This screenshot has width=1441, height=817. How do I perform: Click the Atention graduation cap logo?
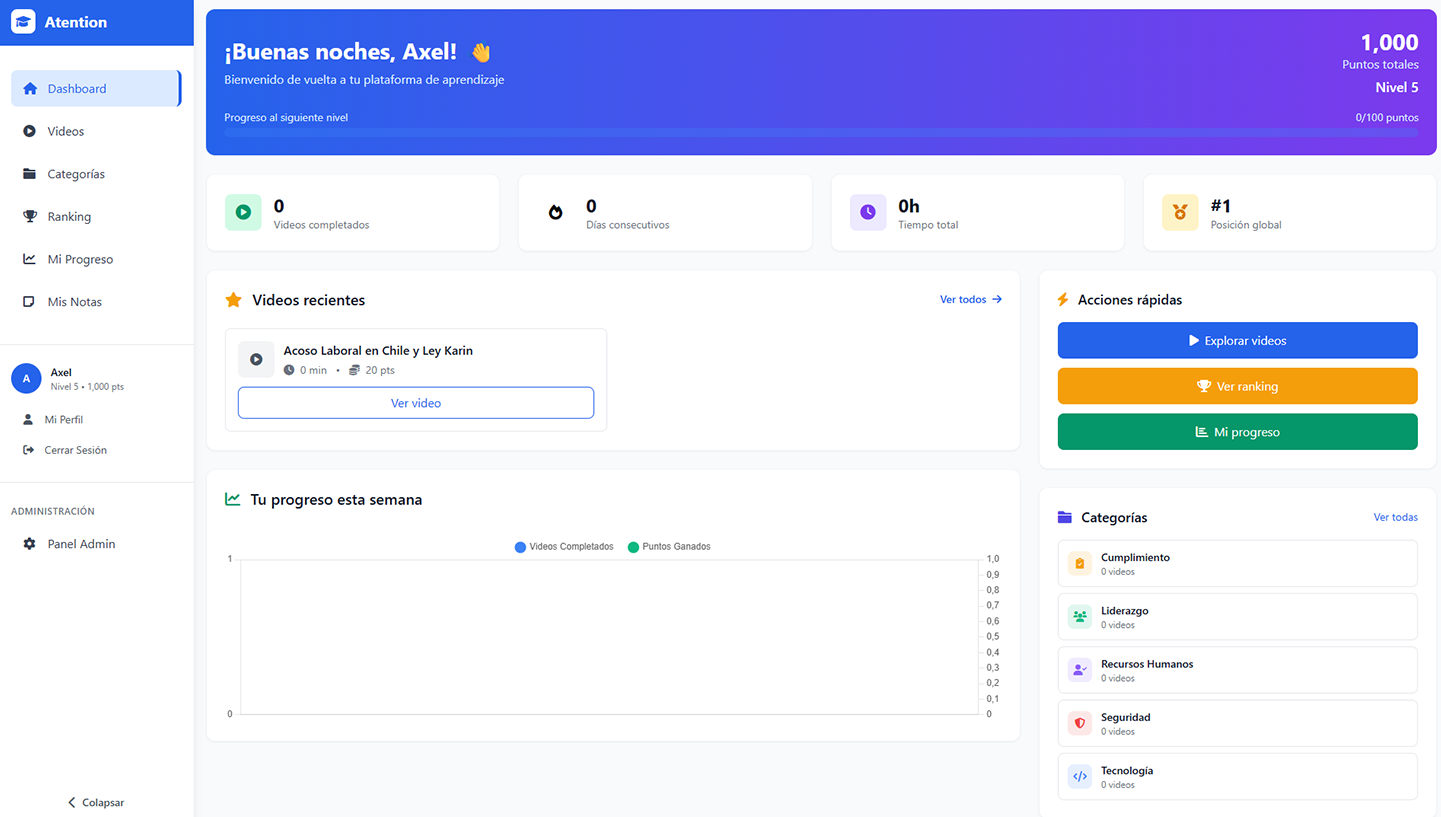point(23,21)
